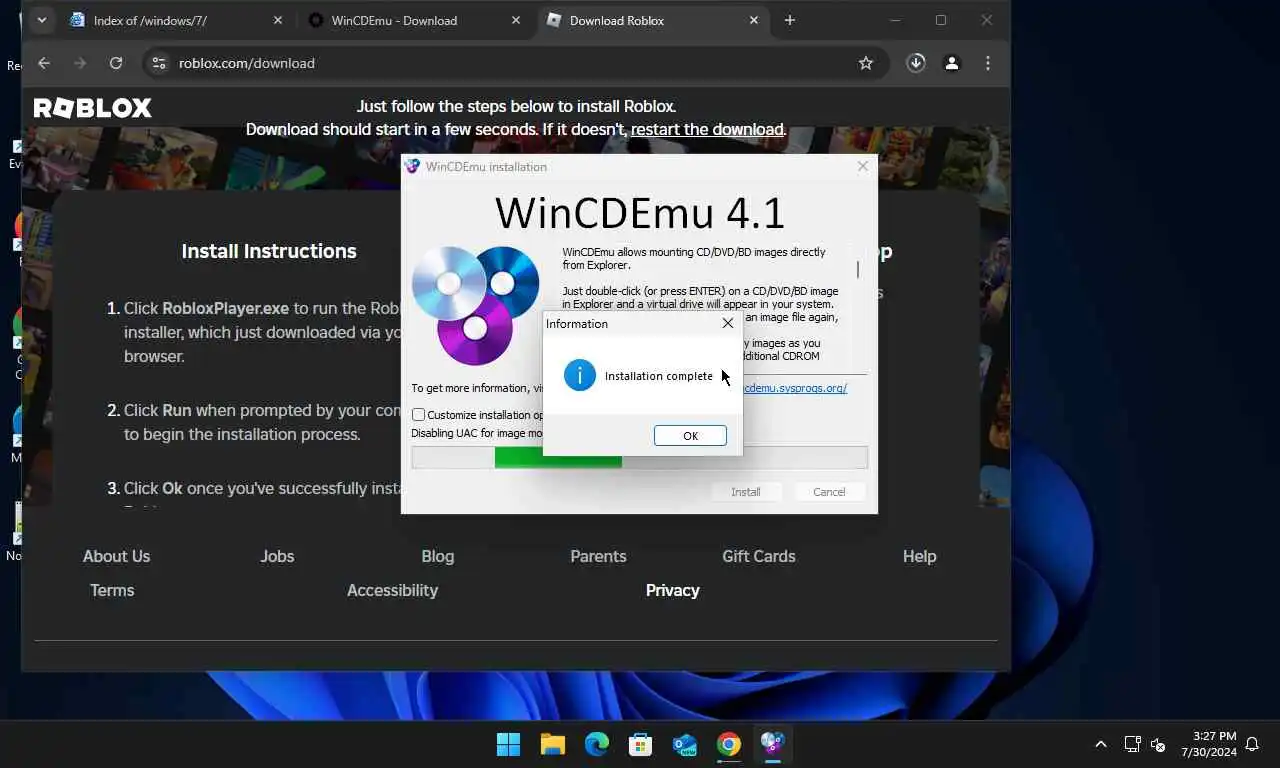The image size is (1280, 768).
Task: Open Privacy footer link
Action: click(x=672, y=590)
